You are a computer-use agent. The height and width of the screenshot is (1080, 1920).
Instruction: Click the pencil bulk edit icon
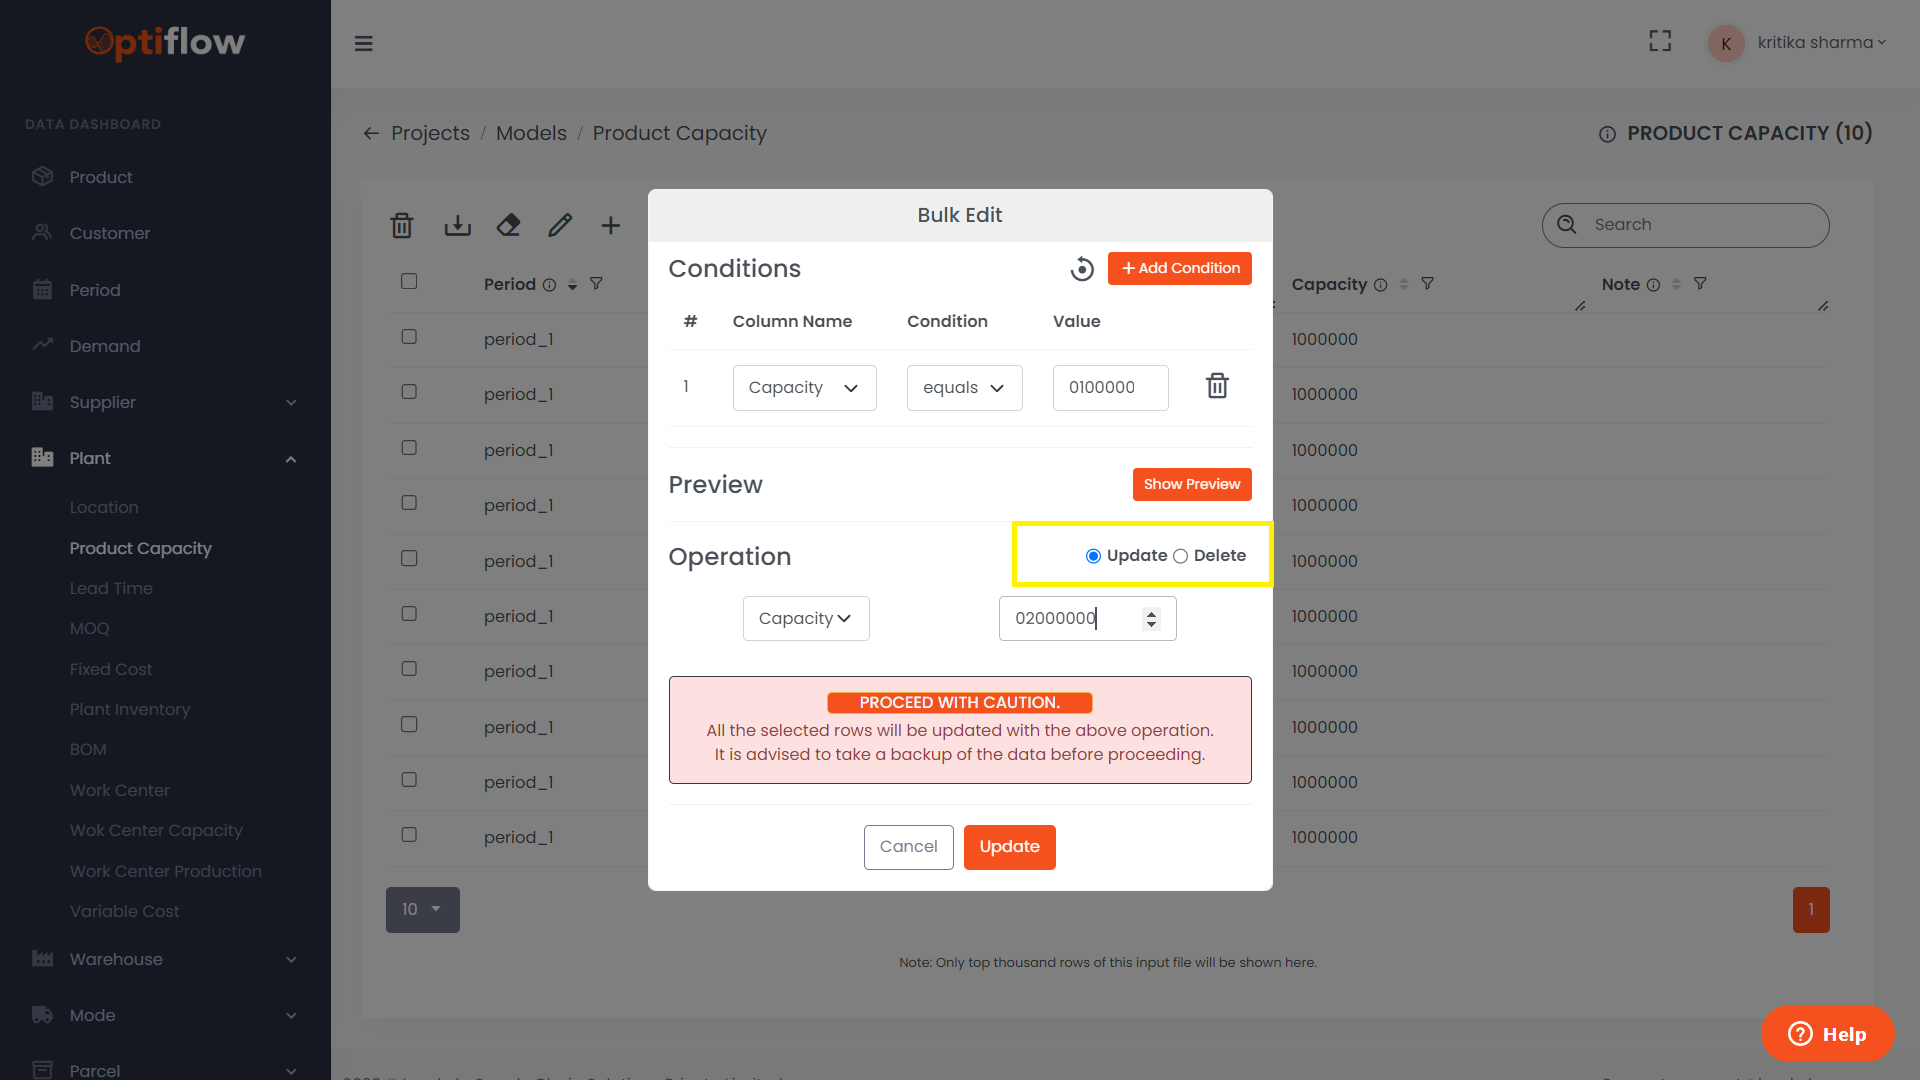tap(560, 225)
